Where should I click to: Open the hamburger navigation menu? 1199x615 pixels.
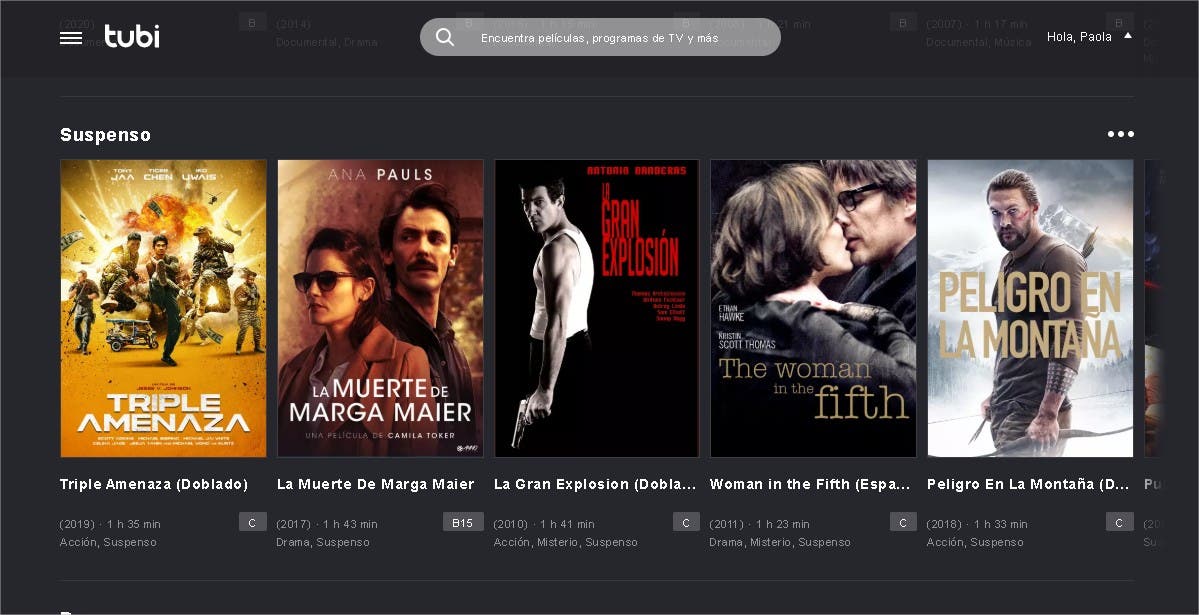coord(71,38)
